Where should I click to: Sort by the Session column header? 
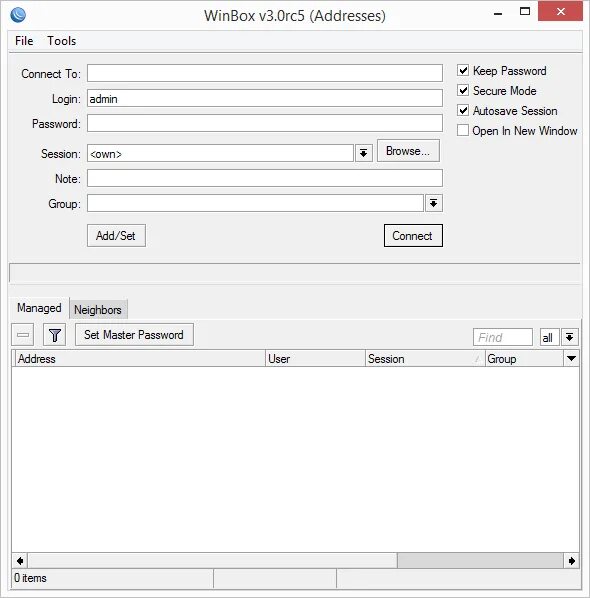(x=425, y=358)
